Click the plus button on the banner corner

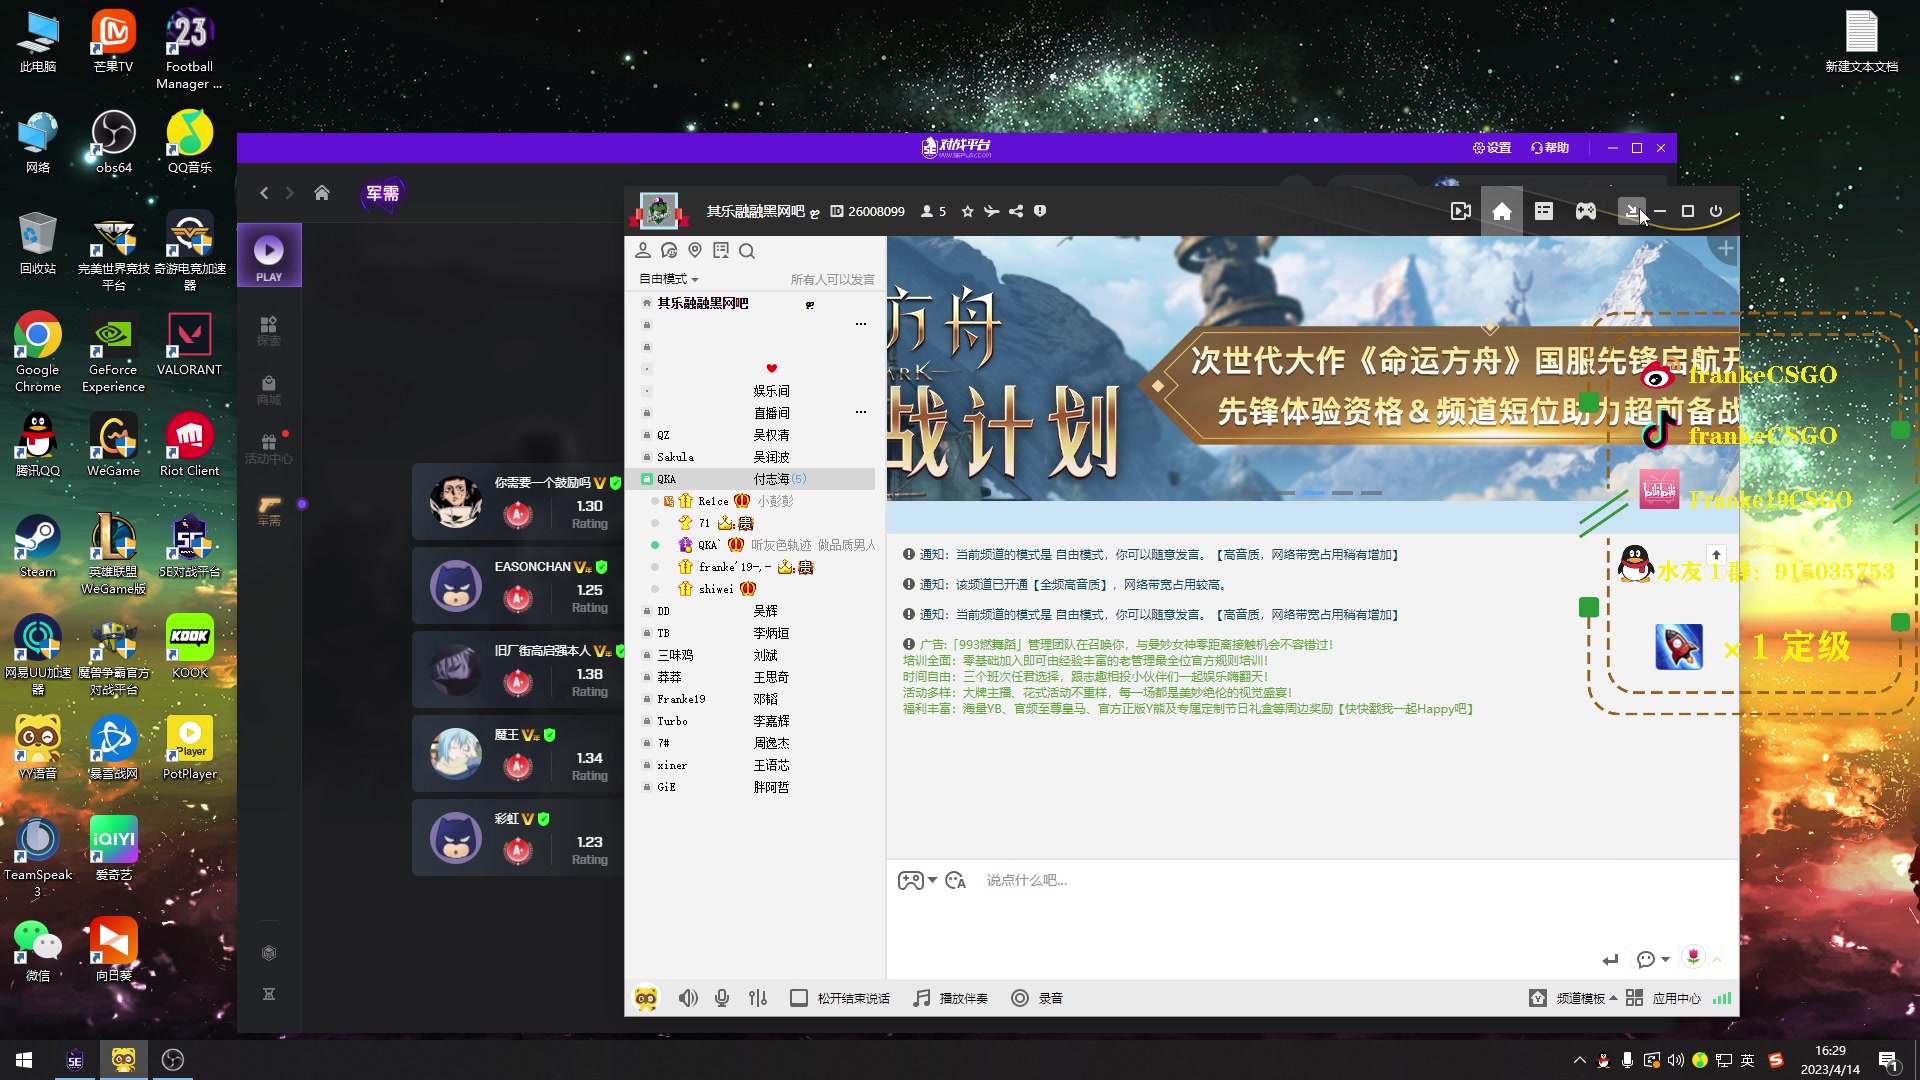tap(1725, 249)
